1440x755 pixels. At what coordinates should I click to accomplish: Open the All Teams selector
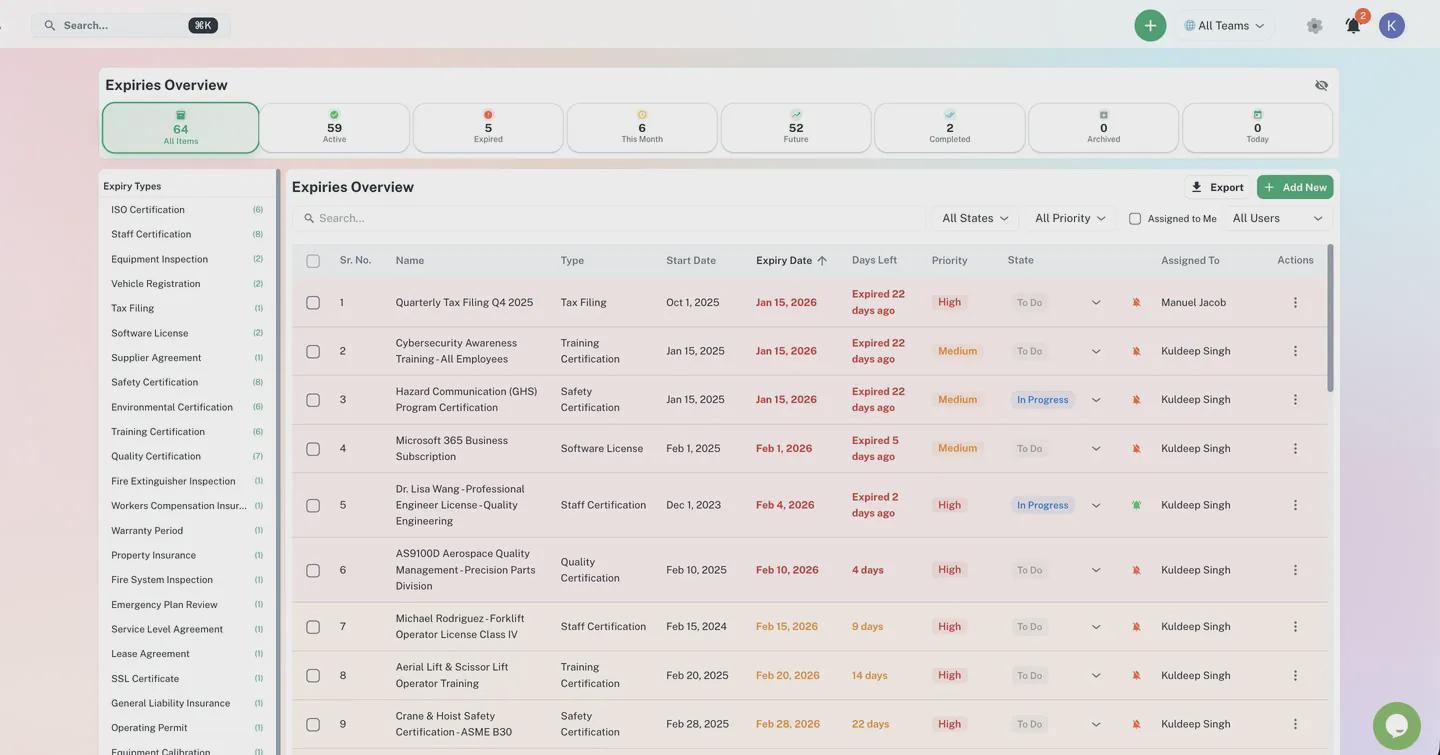click(x=1224, y=26)
